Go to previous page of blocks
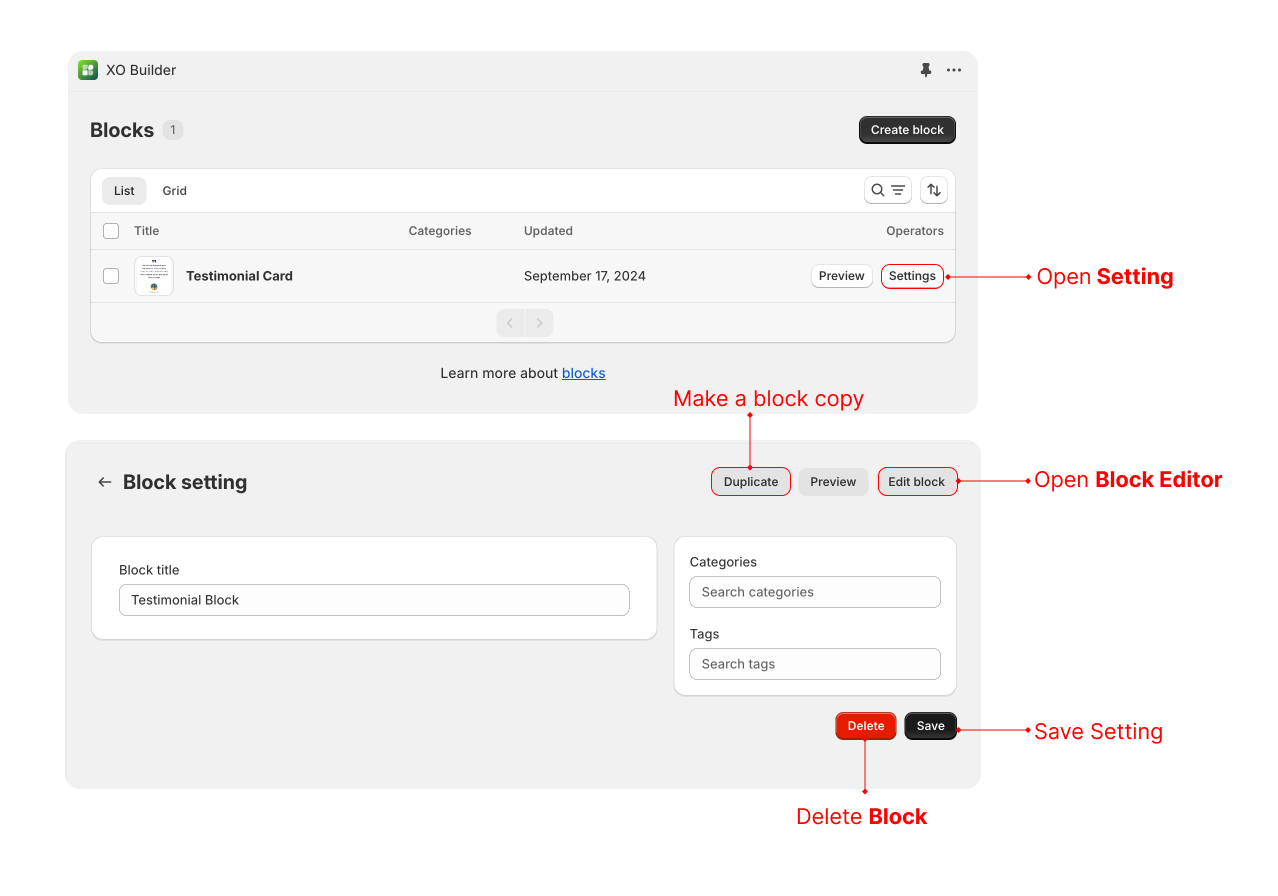The image size is (1278, 896). coord(511,323)
